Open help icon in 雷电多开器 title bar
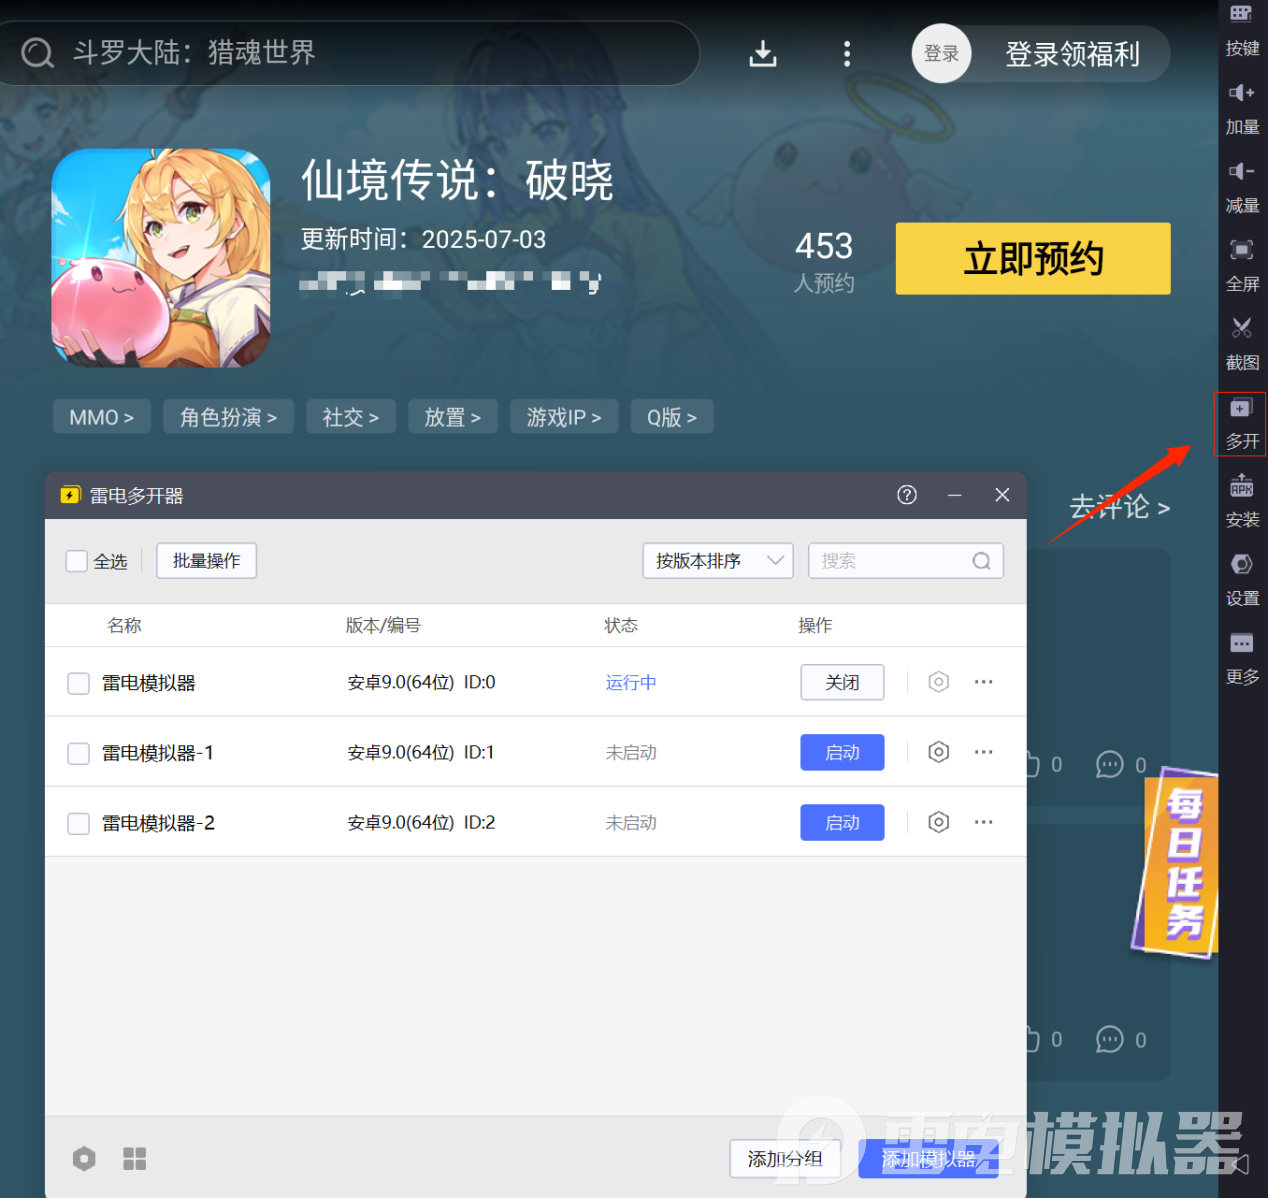1268x1198 pixels. click(x=907, y=495)
